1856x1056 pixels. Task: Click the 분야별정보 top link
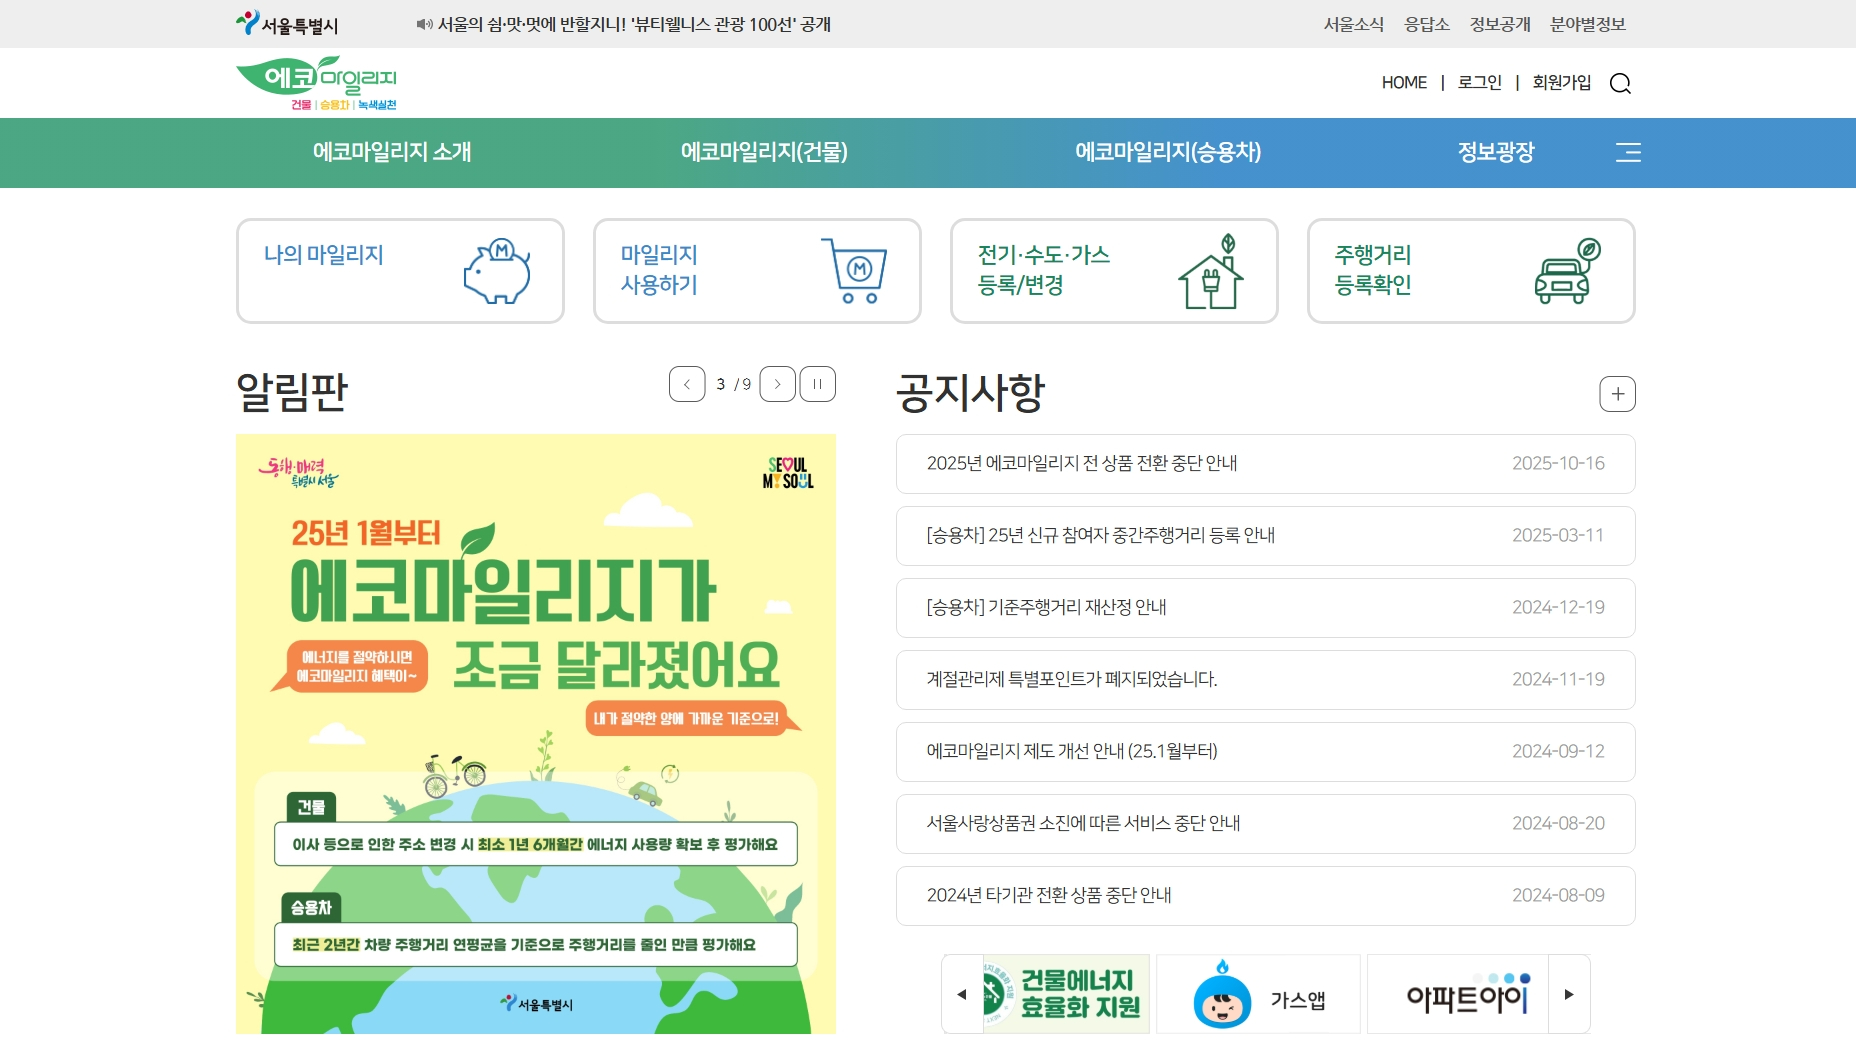click(x=1588, y=24)
